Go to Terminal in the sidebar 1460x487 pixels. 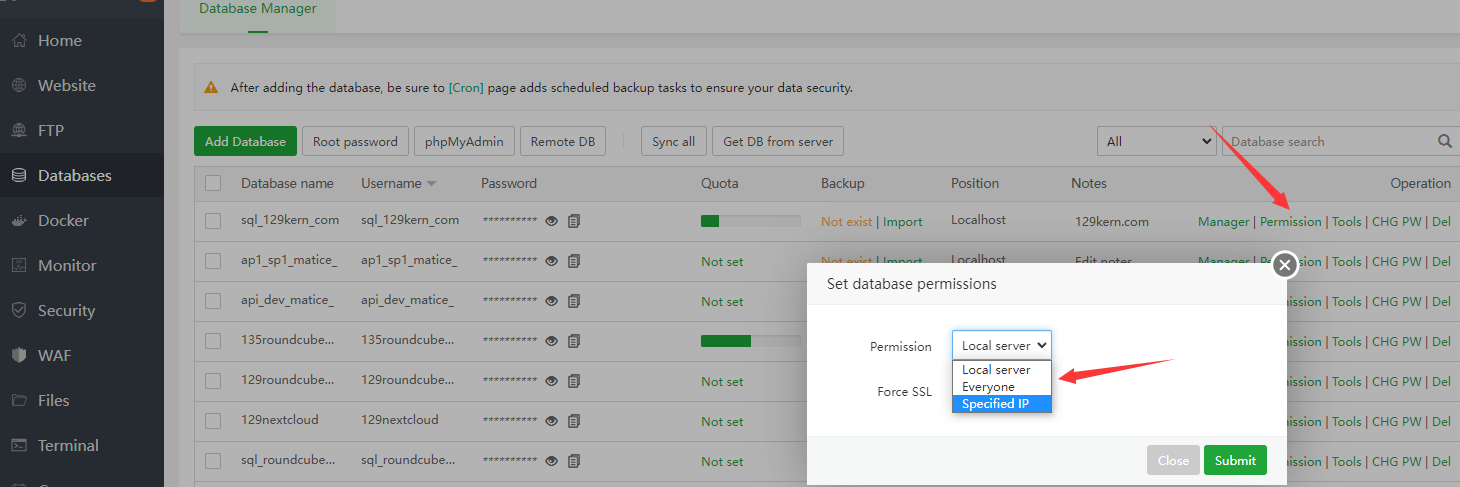(x=68, y=445)
